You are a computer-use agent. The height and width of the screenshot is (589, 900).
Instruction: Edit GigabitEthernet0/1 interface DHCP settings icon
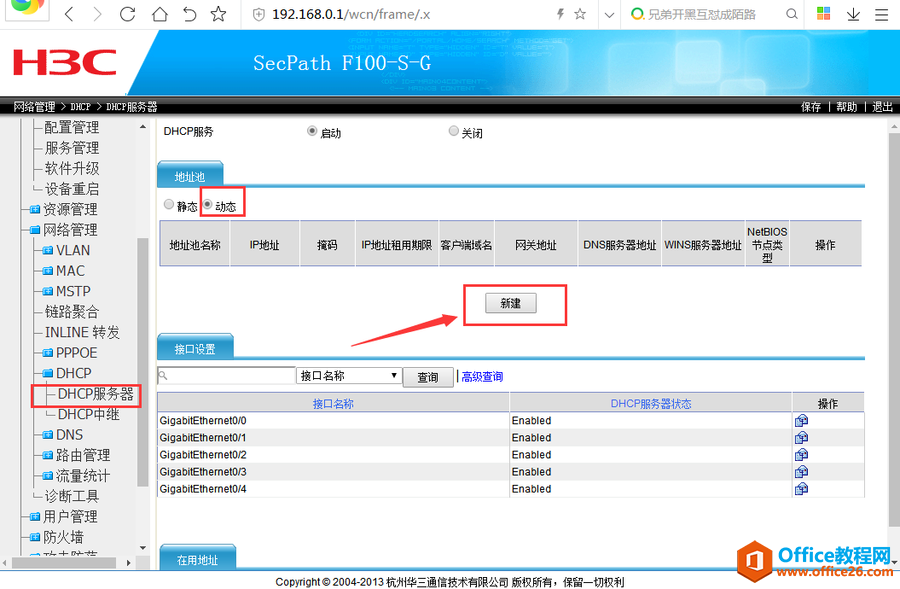pyautogui.click(x=801, y=438)
